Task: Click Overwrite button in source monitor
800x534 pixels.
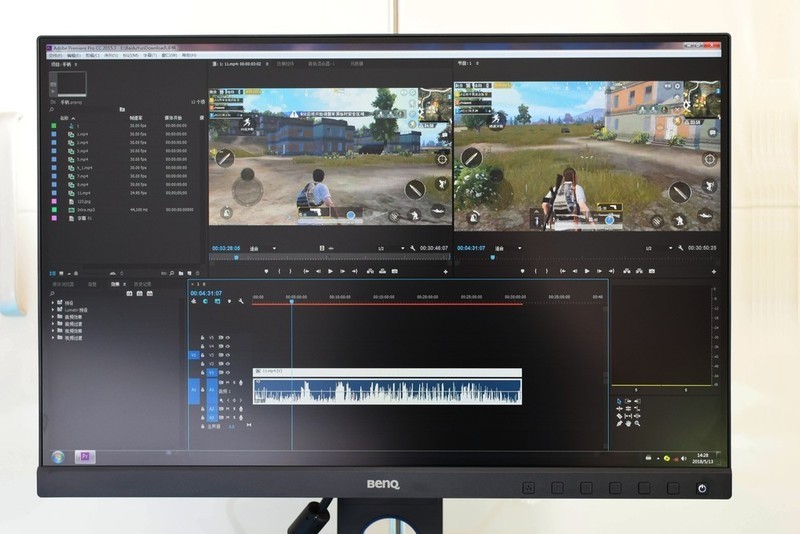Action: click(x=382, y=271)
